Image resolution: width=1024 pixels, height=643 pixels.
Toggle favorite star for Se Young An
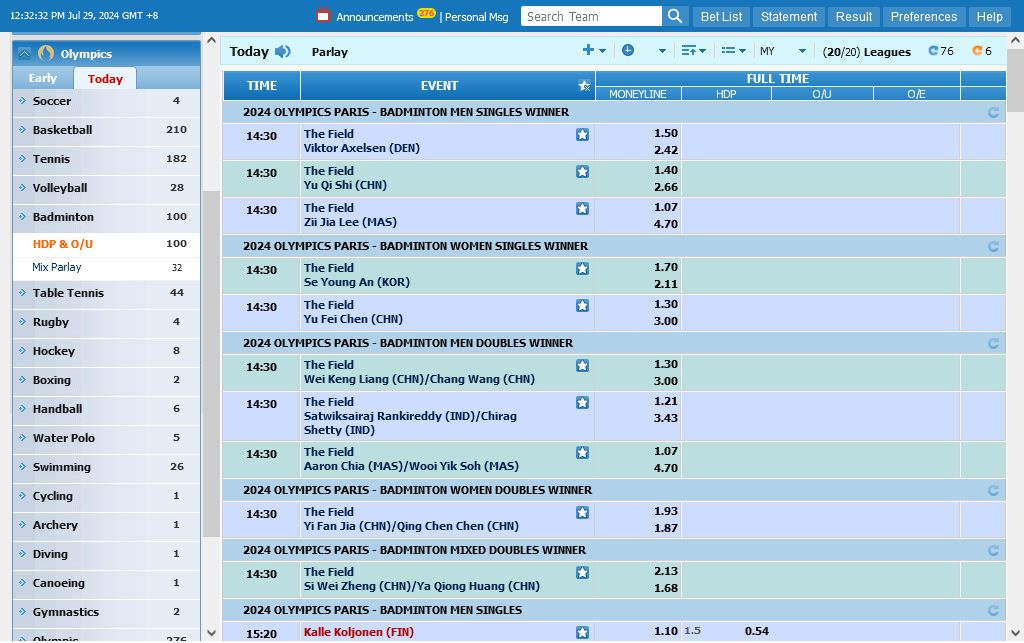click(x=582, y=269)
